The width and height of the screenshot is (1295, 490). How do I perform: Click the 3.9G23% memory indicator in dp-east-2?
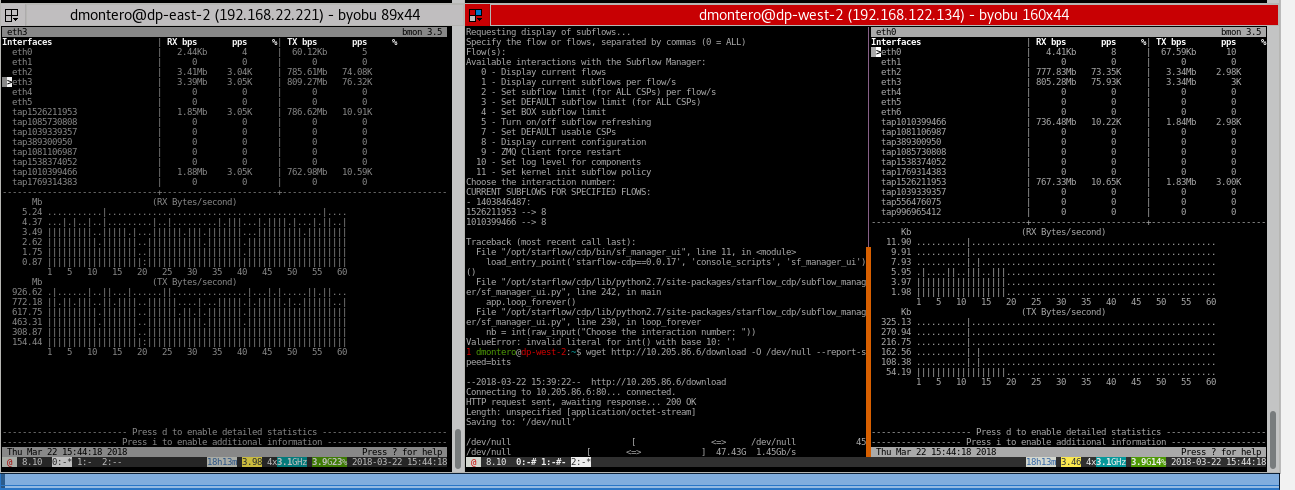(329, 461)
